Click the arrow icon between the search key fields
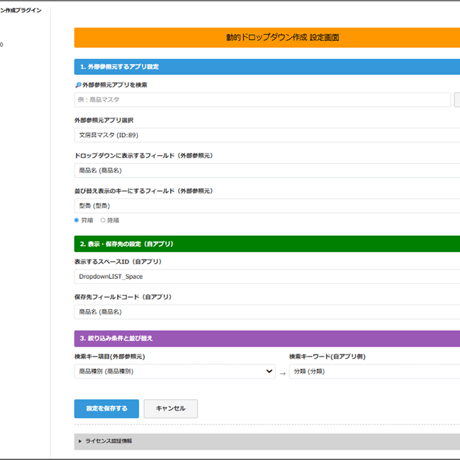The width and height of the screenshot is (460, 460). (283, 374)
